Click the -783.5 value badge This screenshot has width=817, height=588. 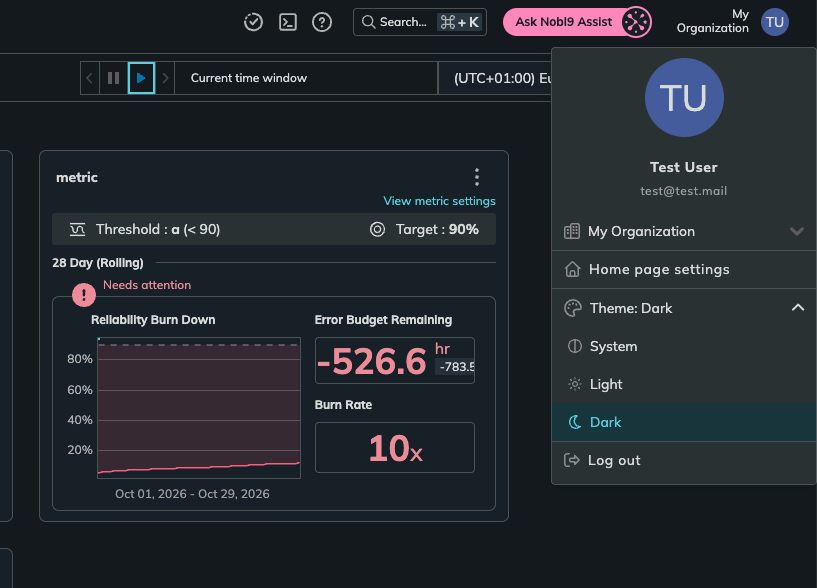456,366
